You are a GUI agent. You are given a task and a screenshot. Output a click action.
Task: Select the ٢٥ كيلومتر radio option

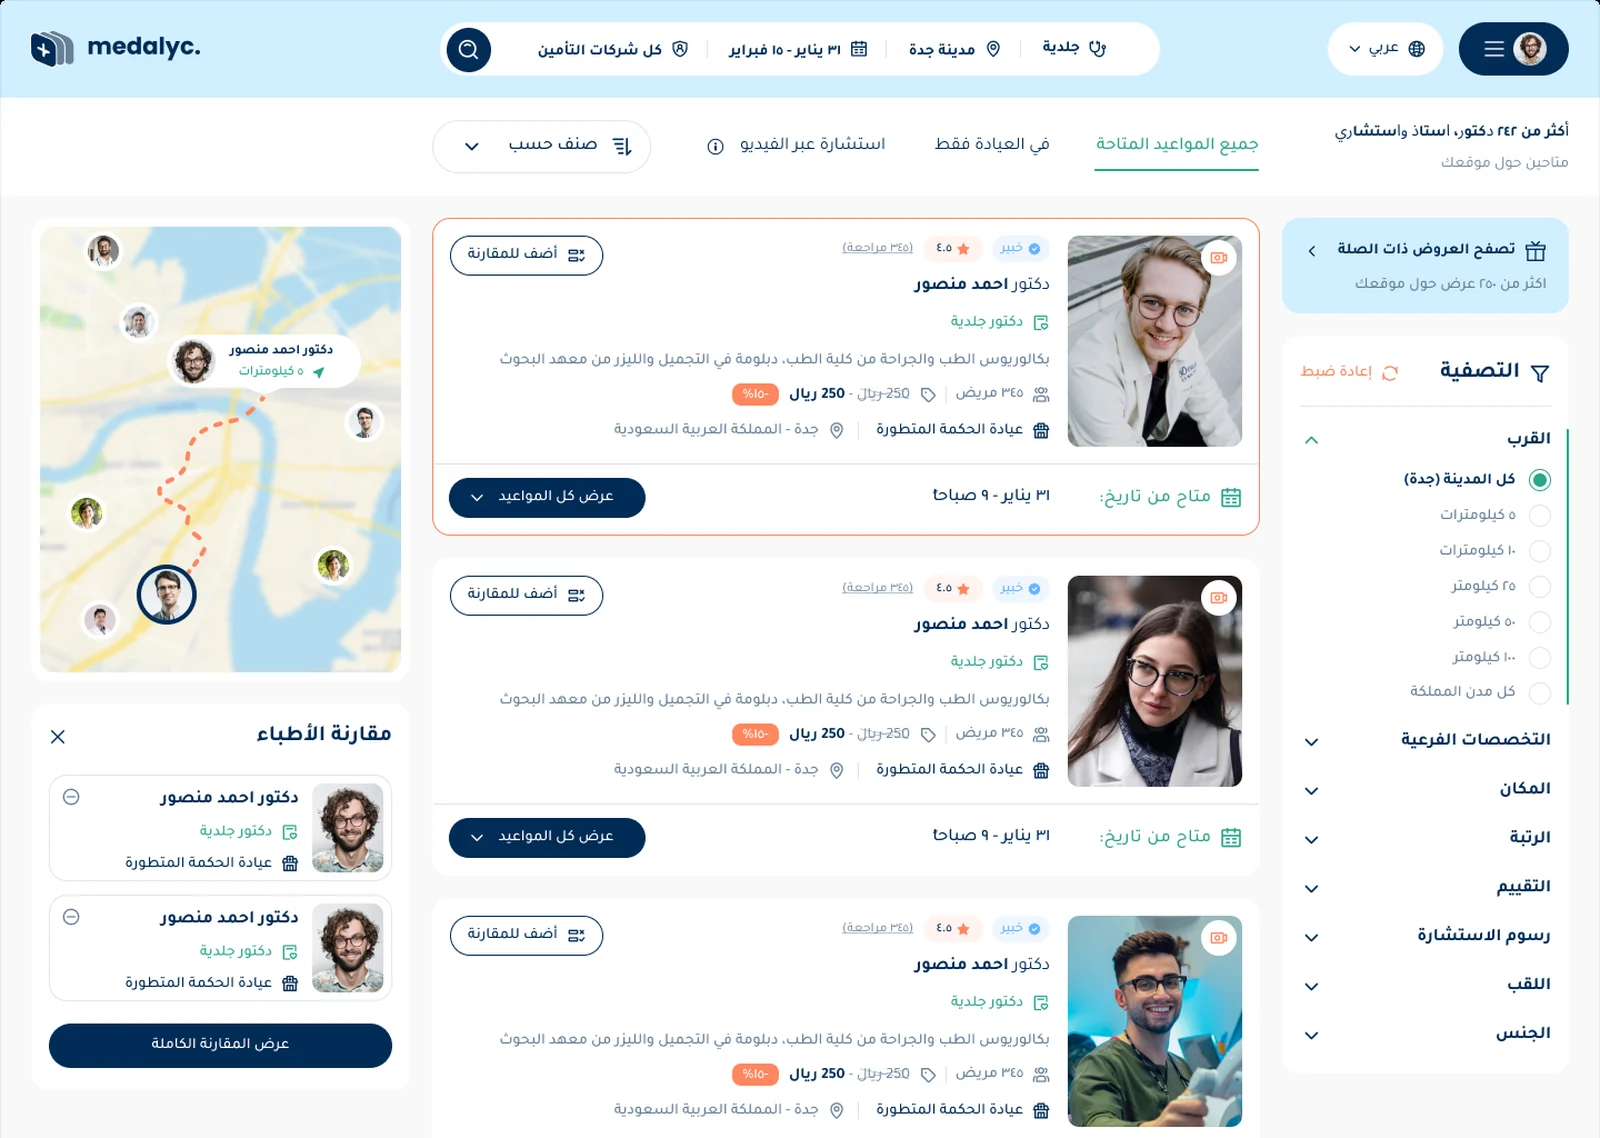[x=1540, y=586]
